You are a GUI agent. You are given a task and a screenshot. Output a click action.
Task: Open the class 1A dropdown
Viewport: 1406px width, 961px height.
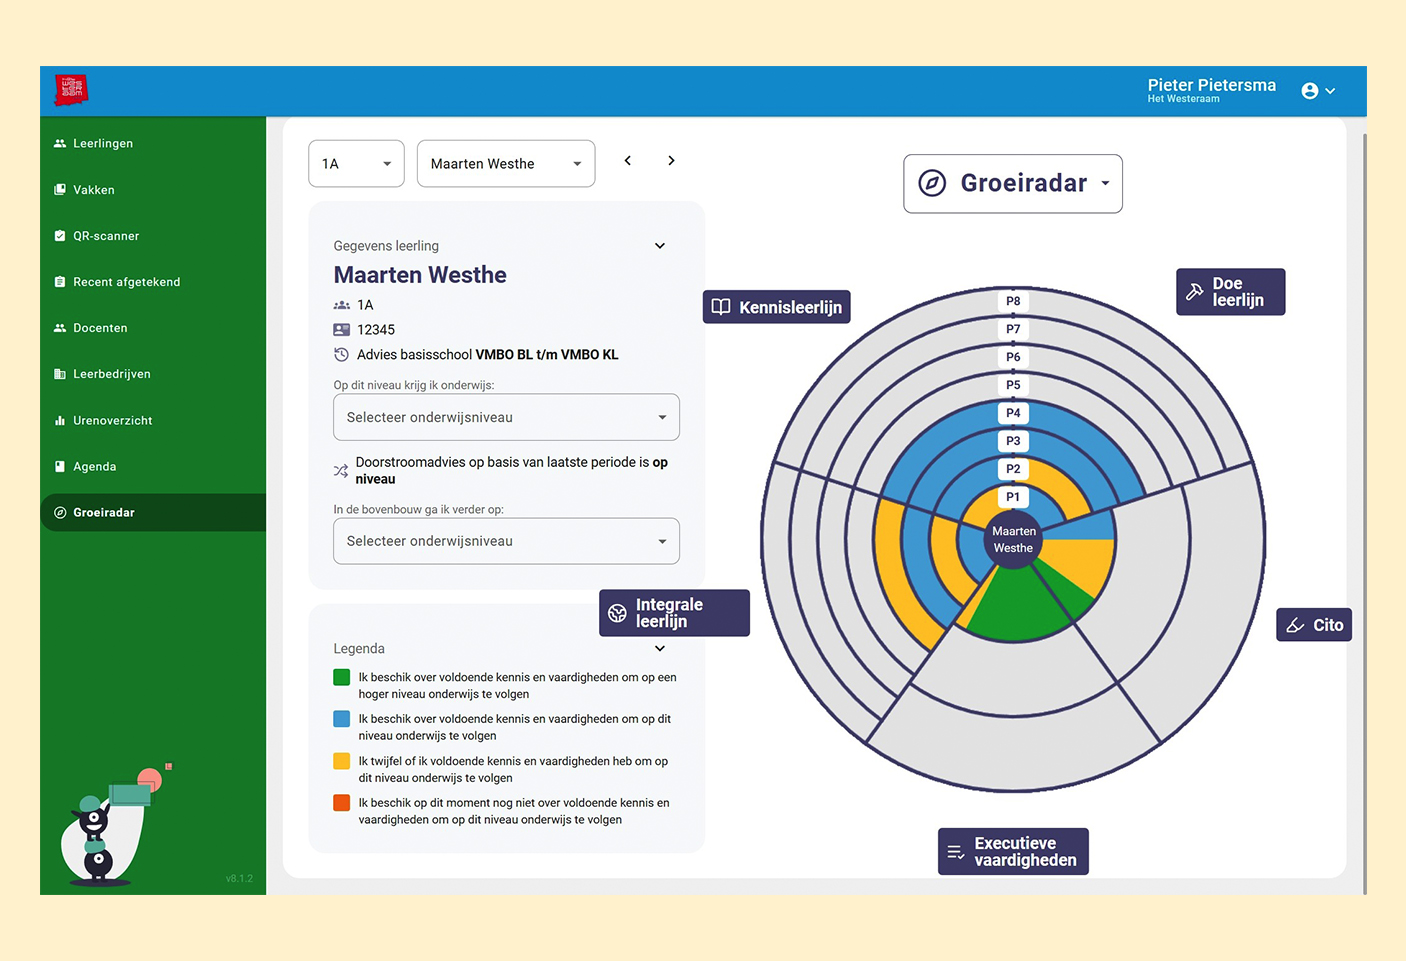click(x=356, y=164)
